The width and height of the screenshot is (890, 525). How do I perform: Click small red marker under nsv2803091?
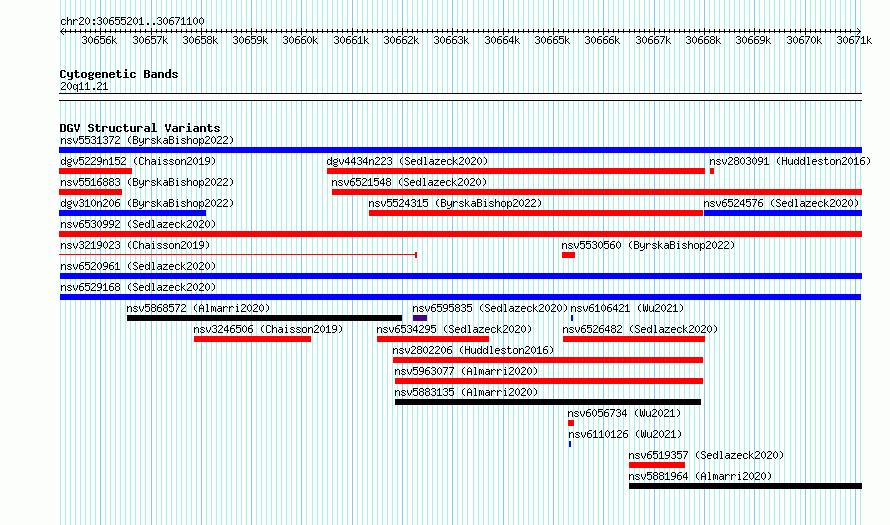[712, 171]
